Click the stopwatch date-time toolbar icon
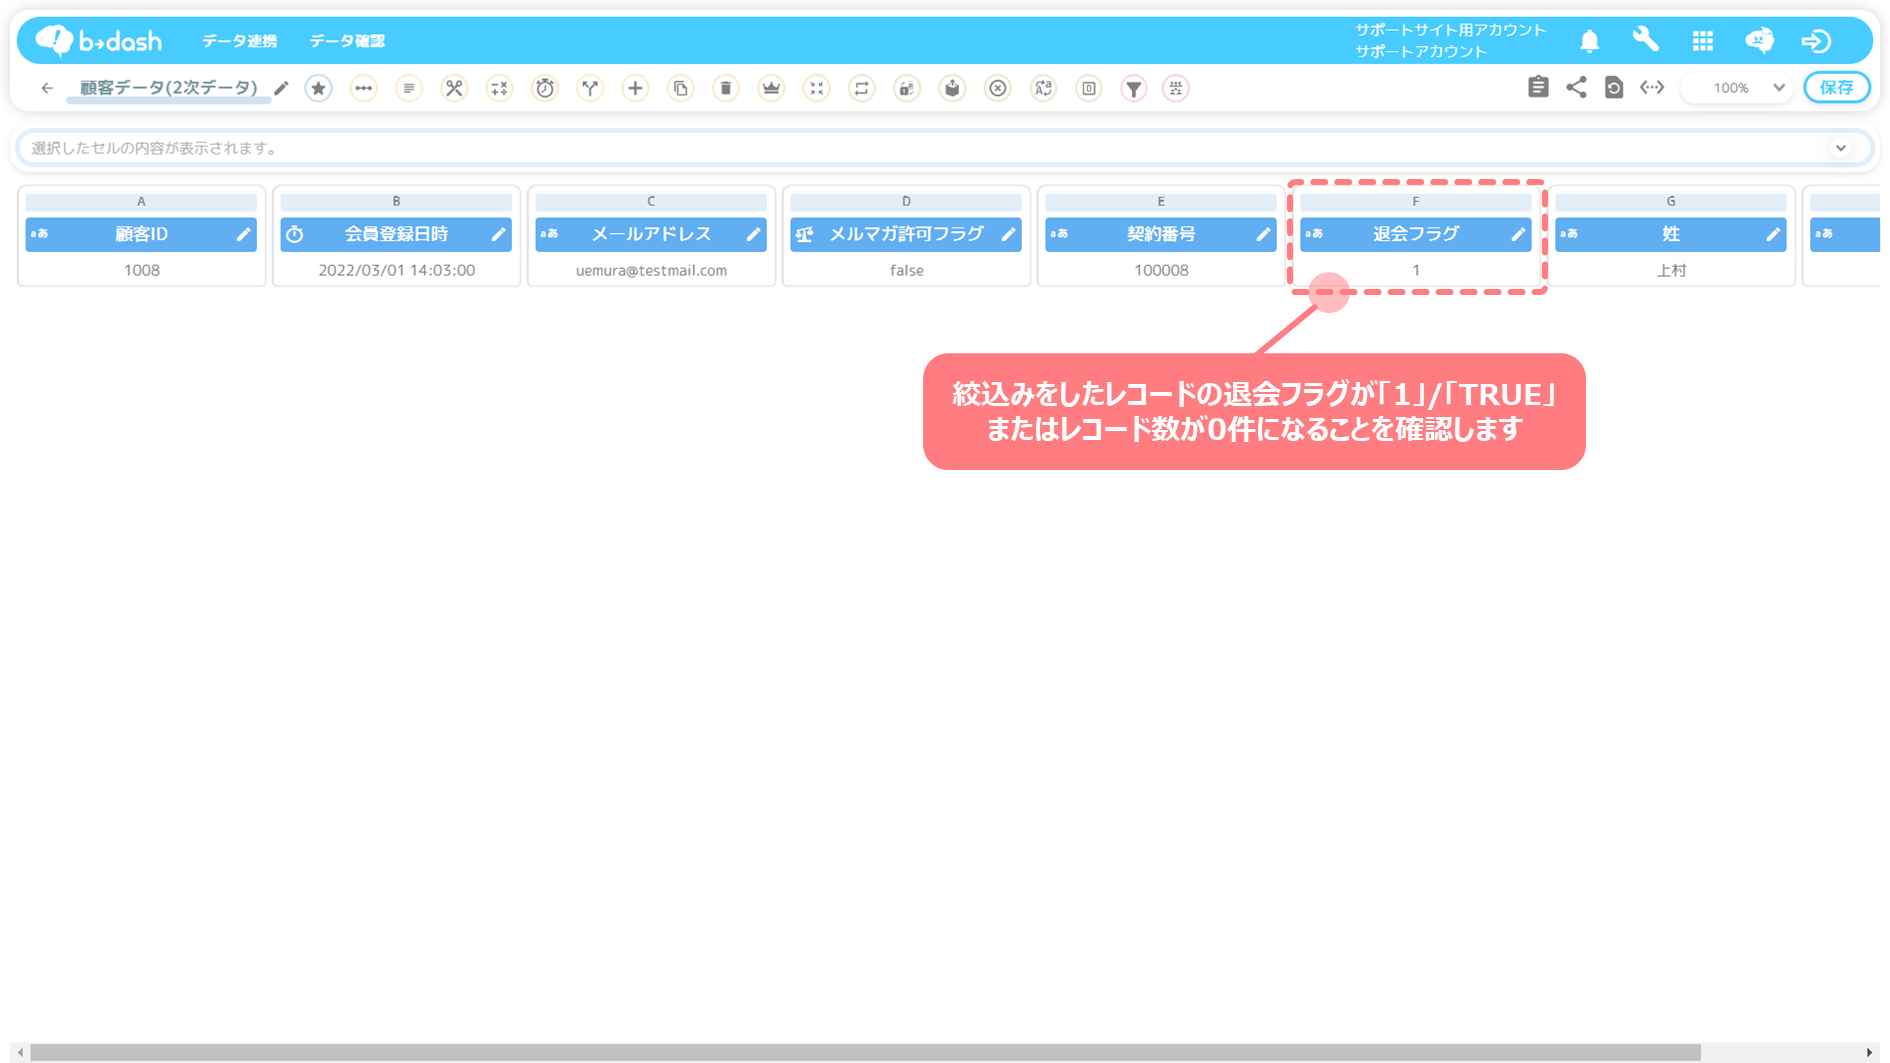This screenshot has height=1063, width=1890. click(x=545, y=88)
